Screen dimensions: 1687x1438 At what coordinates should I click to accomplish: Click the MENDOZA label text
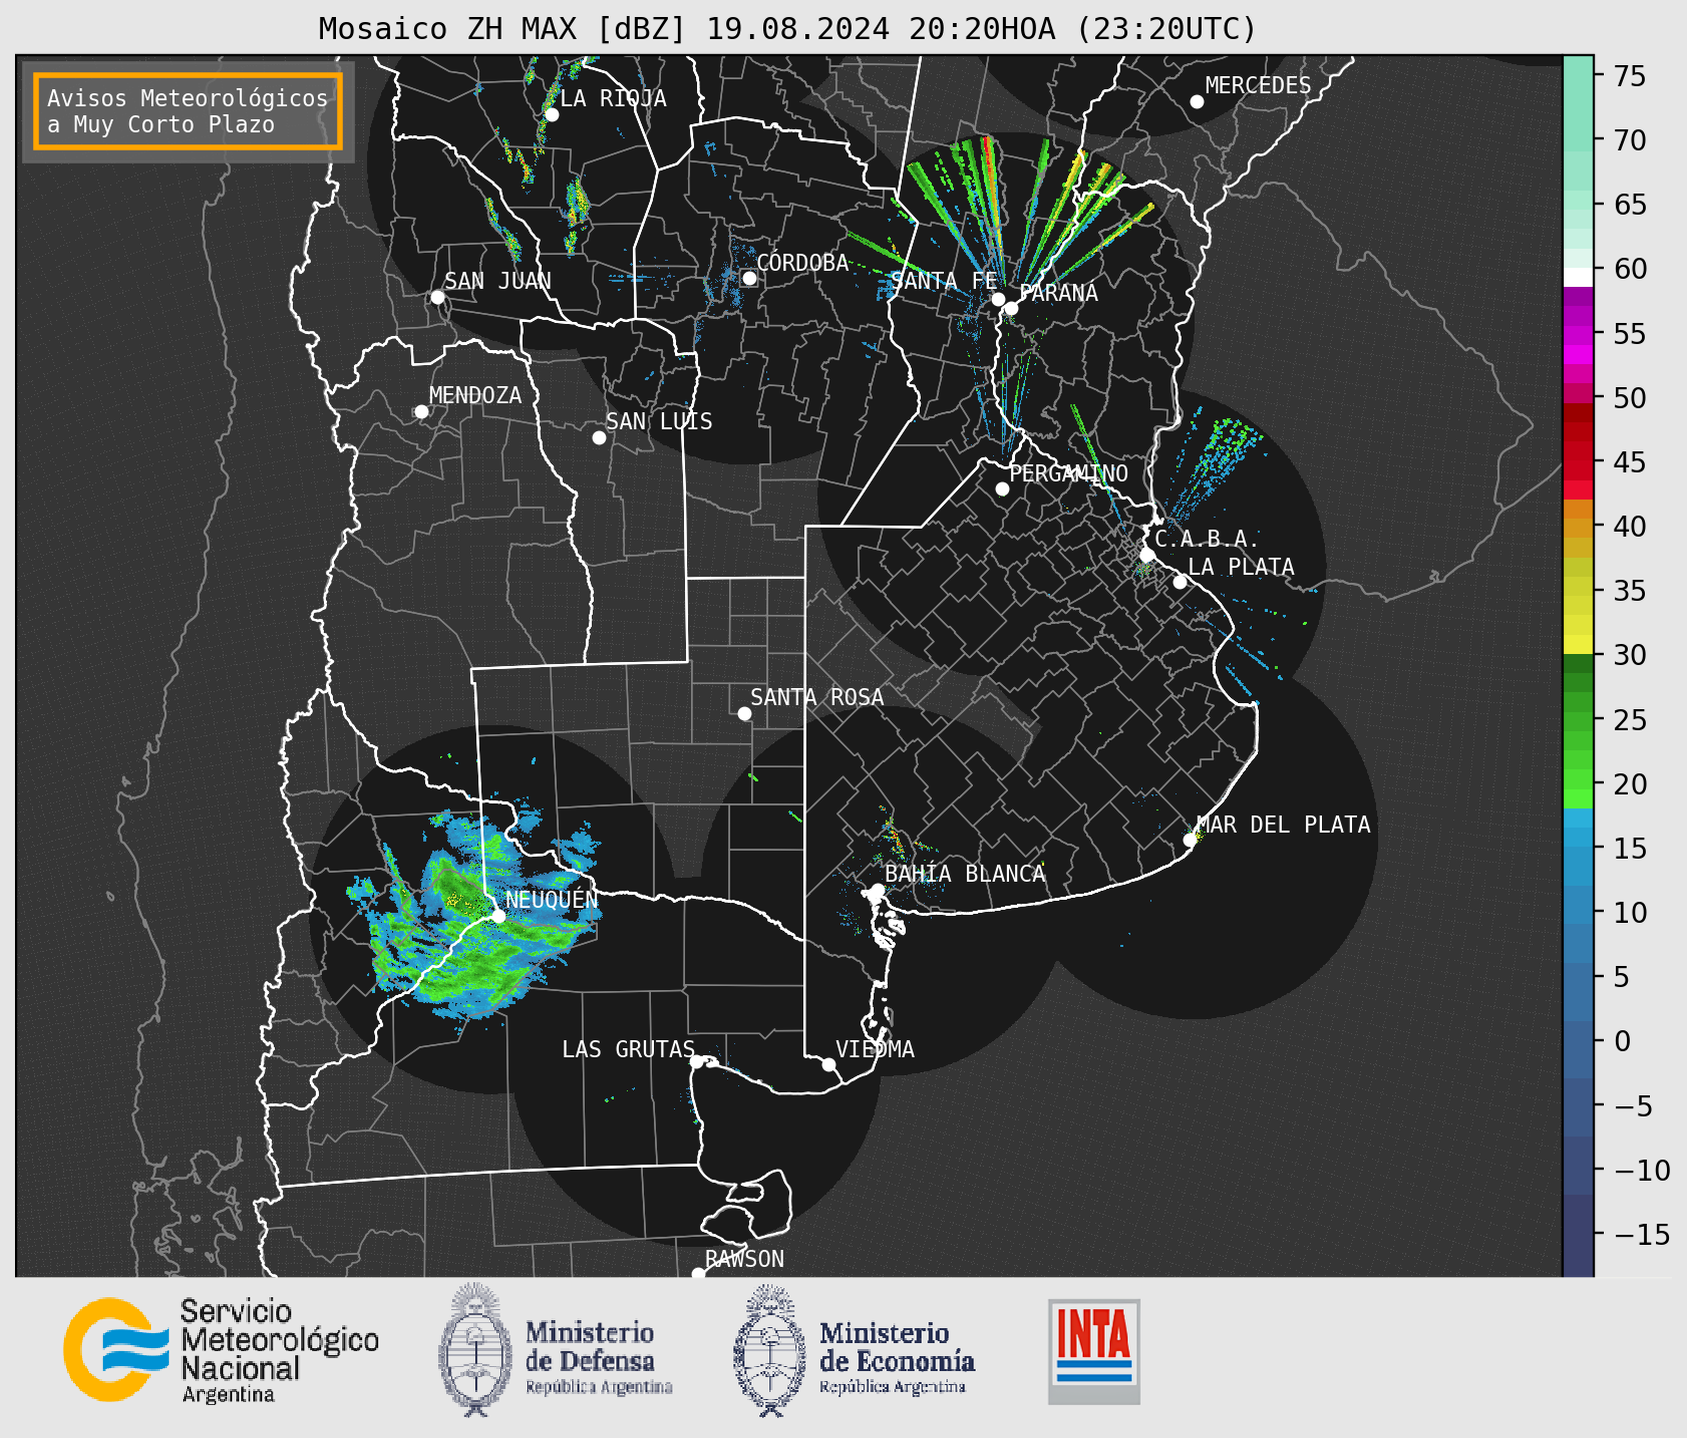coord(475,395)
